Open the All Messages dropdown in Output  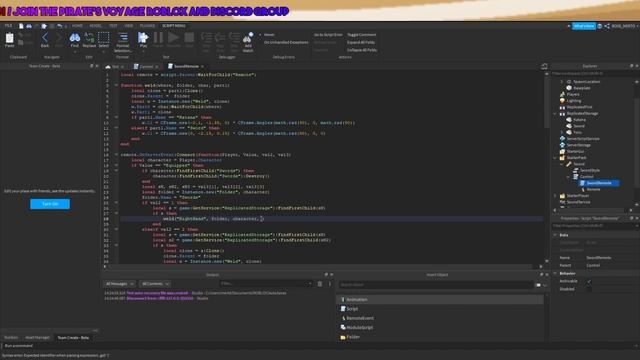120,284
